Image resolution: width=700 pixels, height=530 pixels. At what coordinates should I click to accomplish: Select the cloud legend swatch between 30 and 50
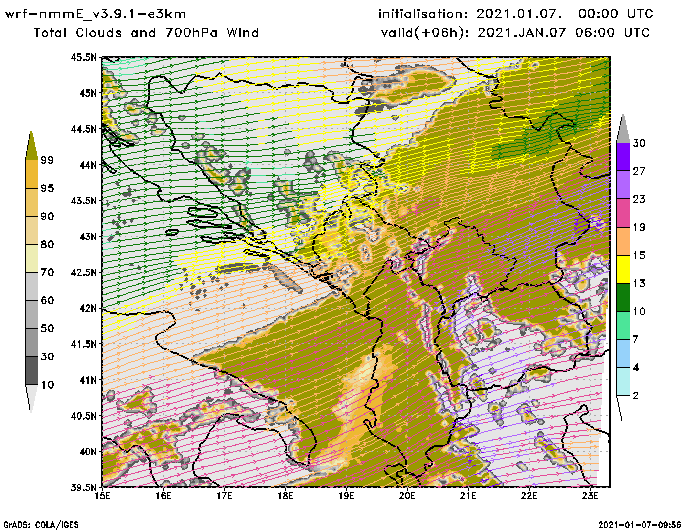[32, 342]
